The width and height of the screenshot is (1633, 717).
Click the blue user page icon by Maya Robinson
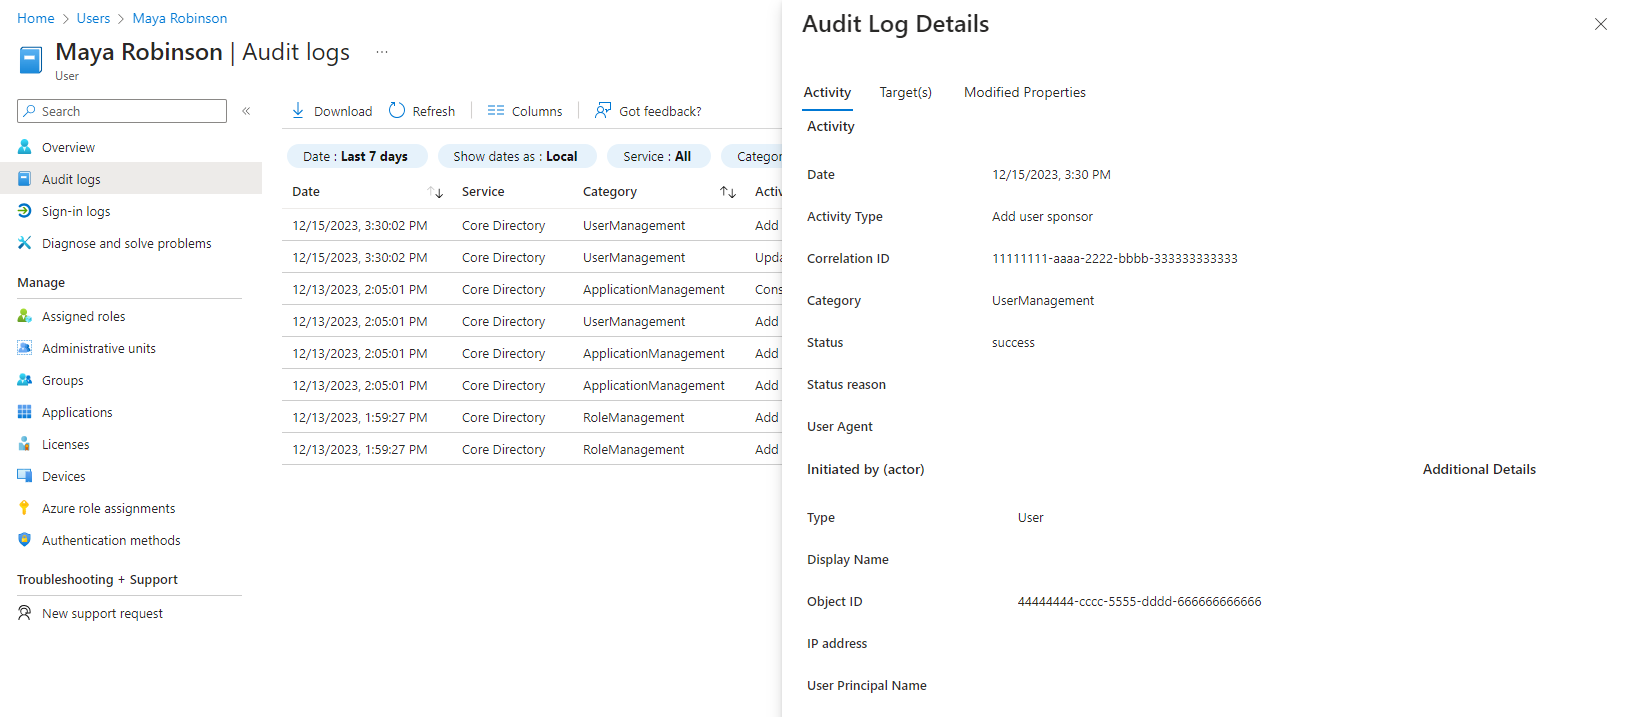coord(31,60)
